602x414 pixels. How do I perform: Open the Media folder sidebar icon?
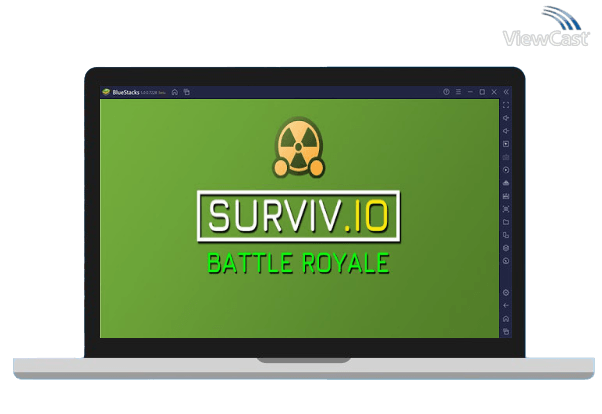pos(506,222)
